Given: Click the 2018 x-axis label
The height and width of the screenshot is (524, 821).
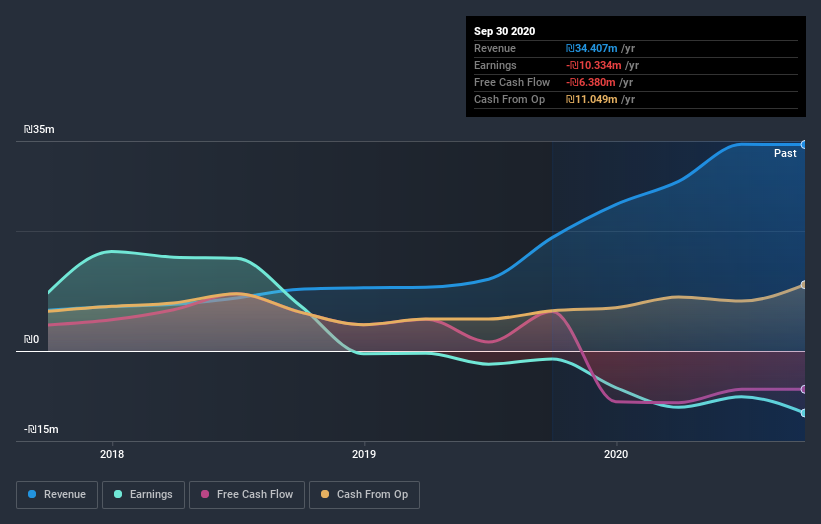Looking at the screenshot, I should pyautogui.click(x=112, y=454).
